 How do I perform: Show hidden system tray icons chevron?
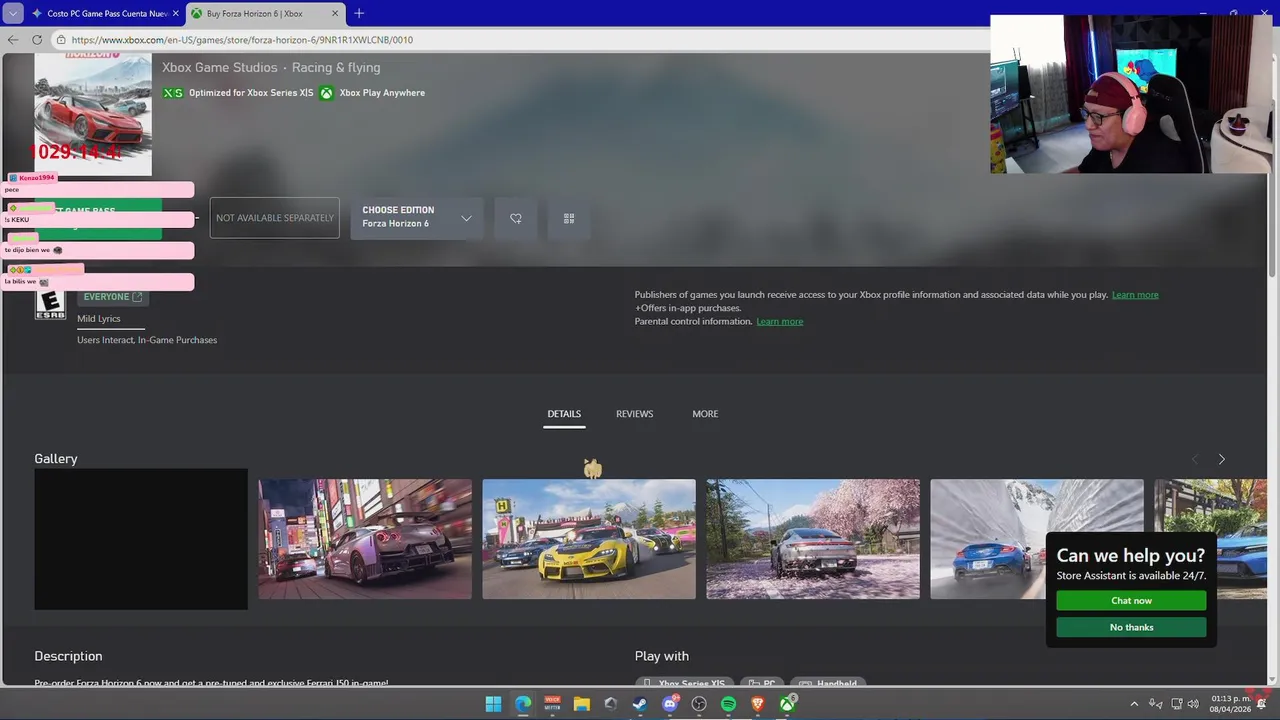click(1134, 704)
